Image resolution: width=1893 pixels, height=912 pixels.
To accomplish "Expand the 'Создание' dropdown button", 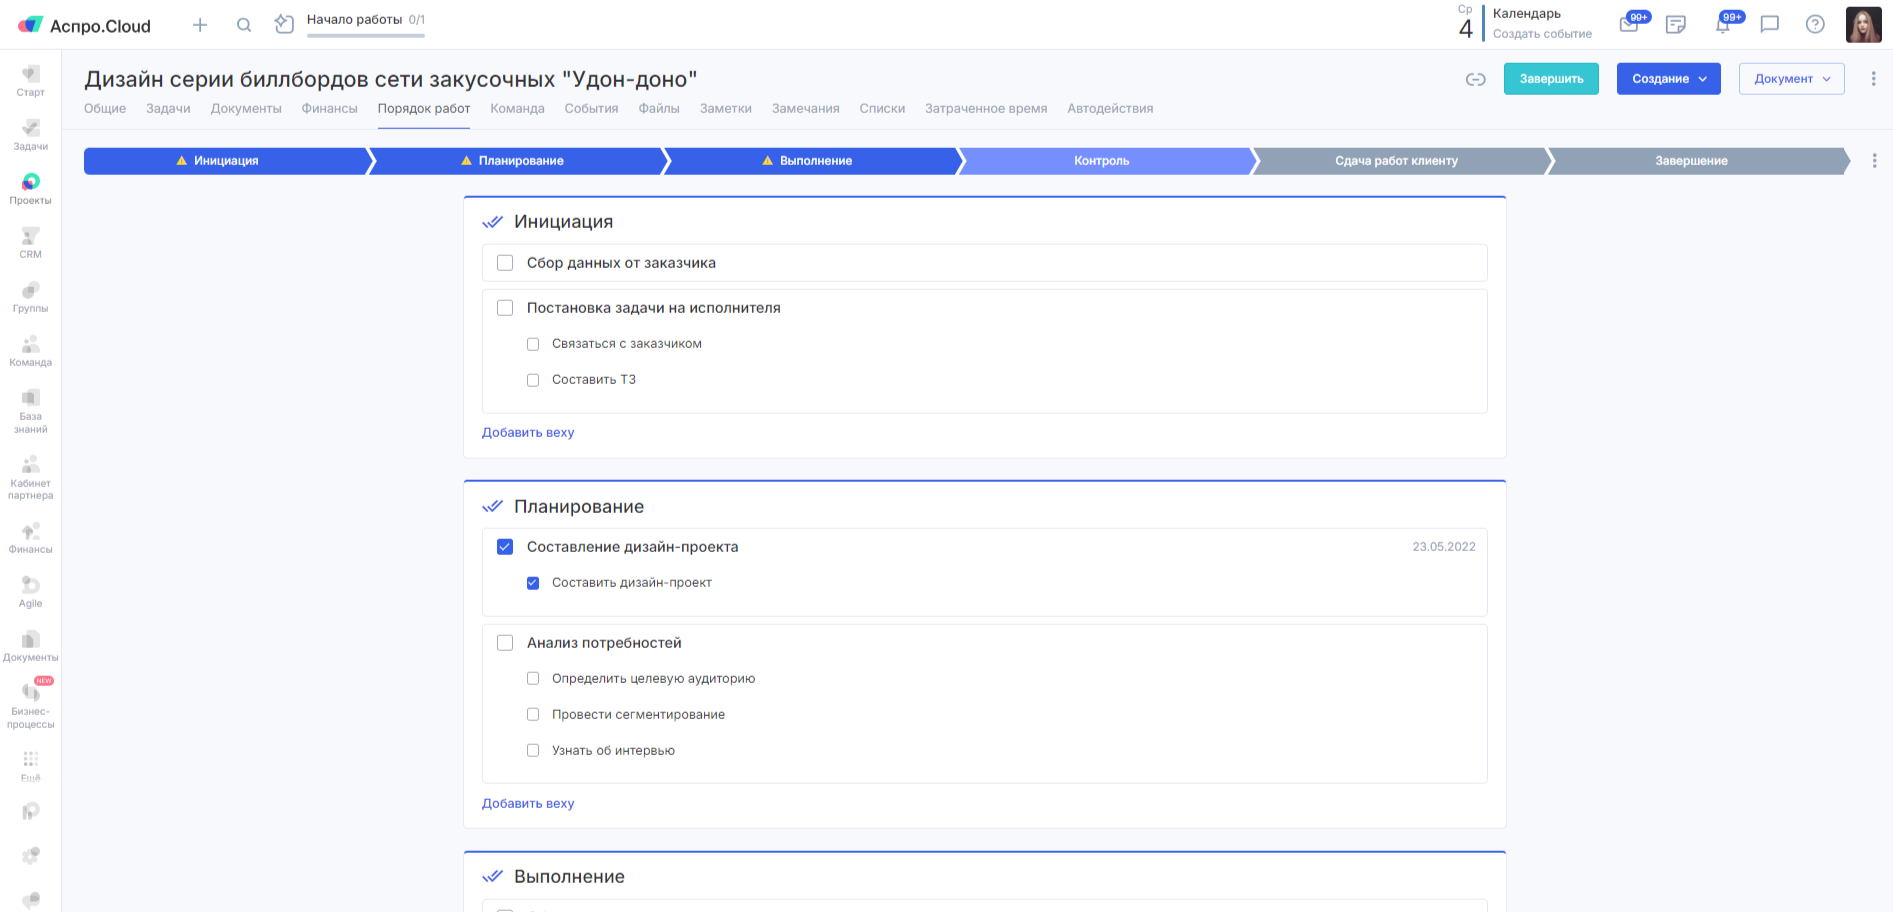I will click(x=1668, y=79).
